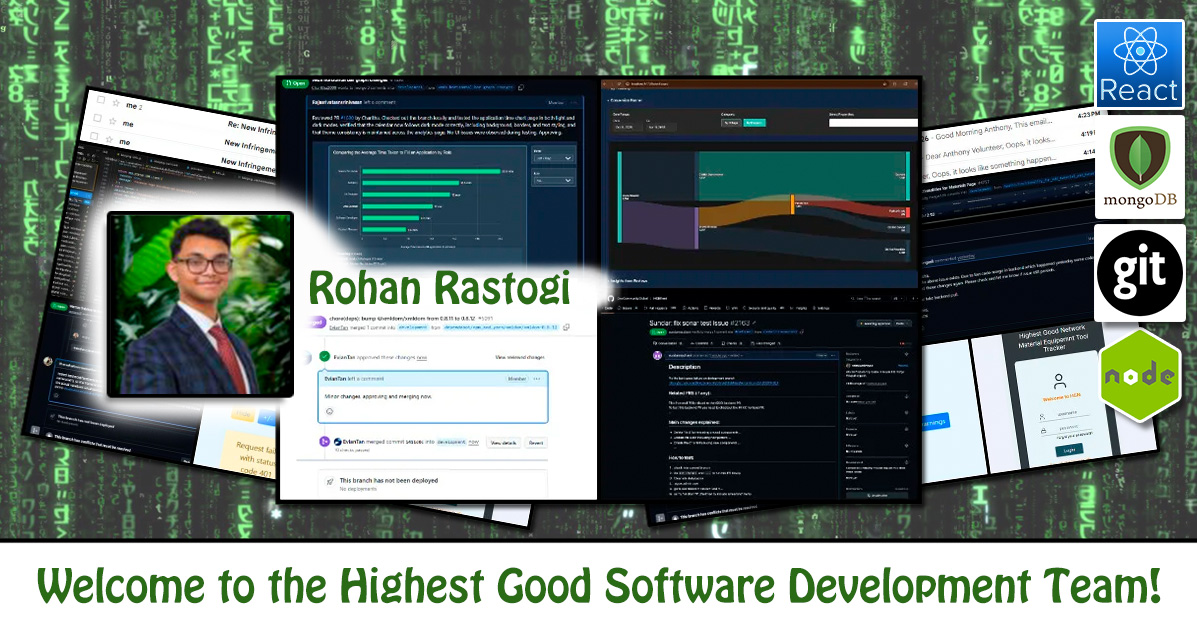This screenshot has width=1197, height=627.
Task: Click the user avatar icon on the HGN login card
Action: pyautogui.click(x=1059, y=380)
